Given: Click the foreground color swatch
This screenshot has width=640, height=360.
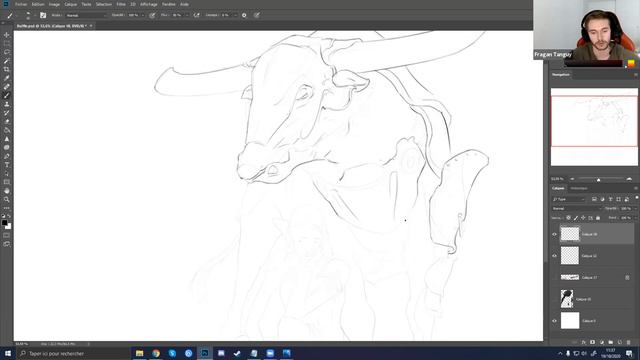Looking at the screenshot, I should pos(4,222).
